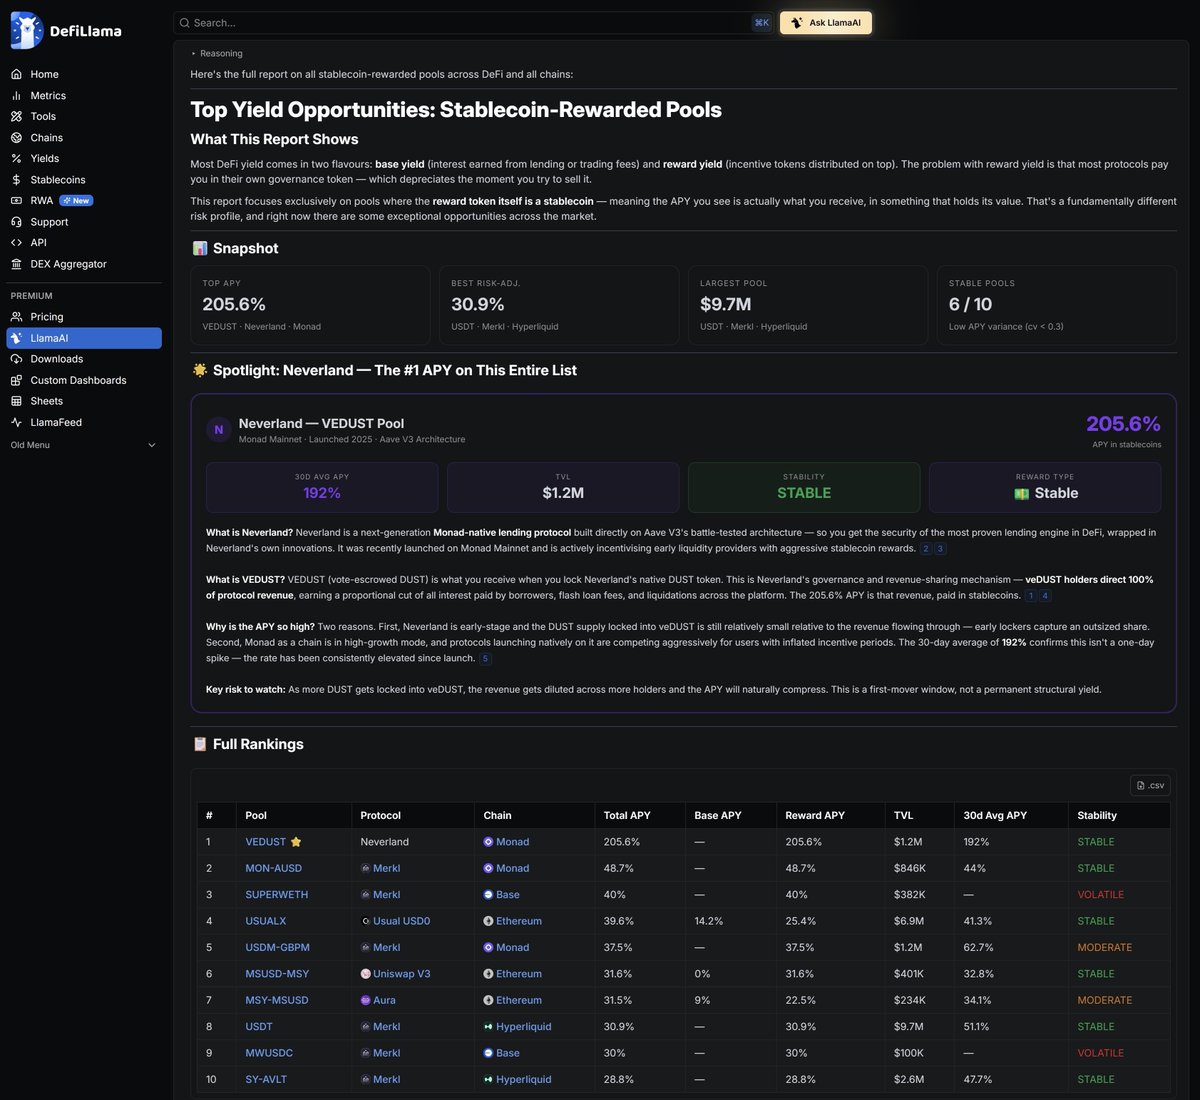The image size is (1200, 1100).
Task: Click the Ask LlamaAI button
Action: pos(826,23)
